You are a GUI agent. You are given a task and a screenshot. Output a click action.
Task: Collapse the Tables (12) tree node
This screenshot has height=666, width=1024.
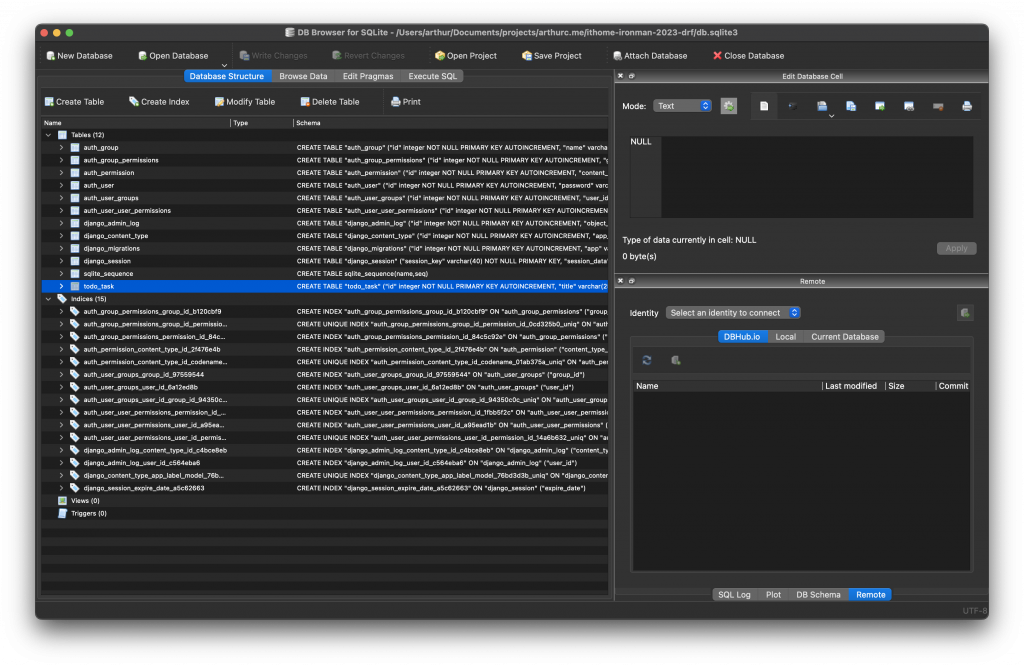(x=48, y=135)
